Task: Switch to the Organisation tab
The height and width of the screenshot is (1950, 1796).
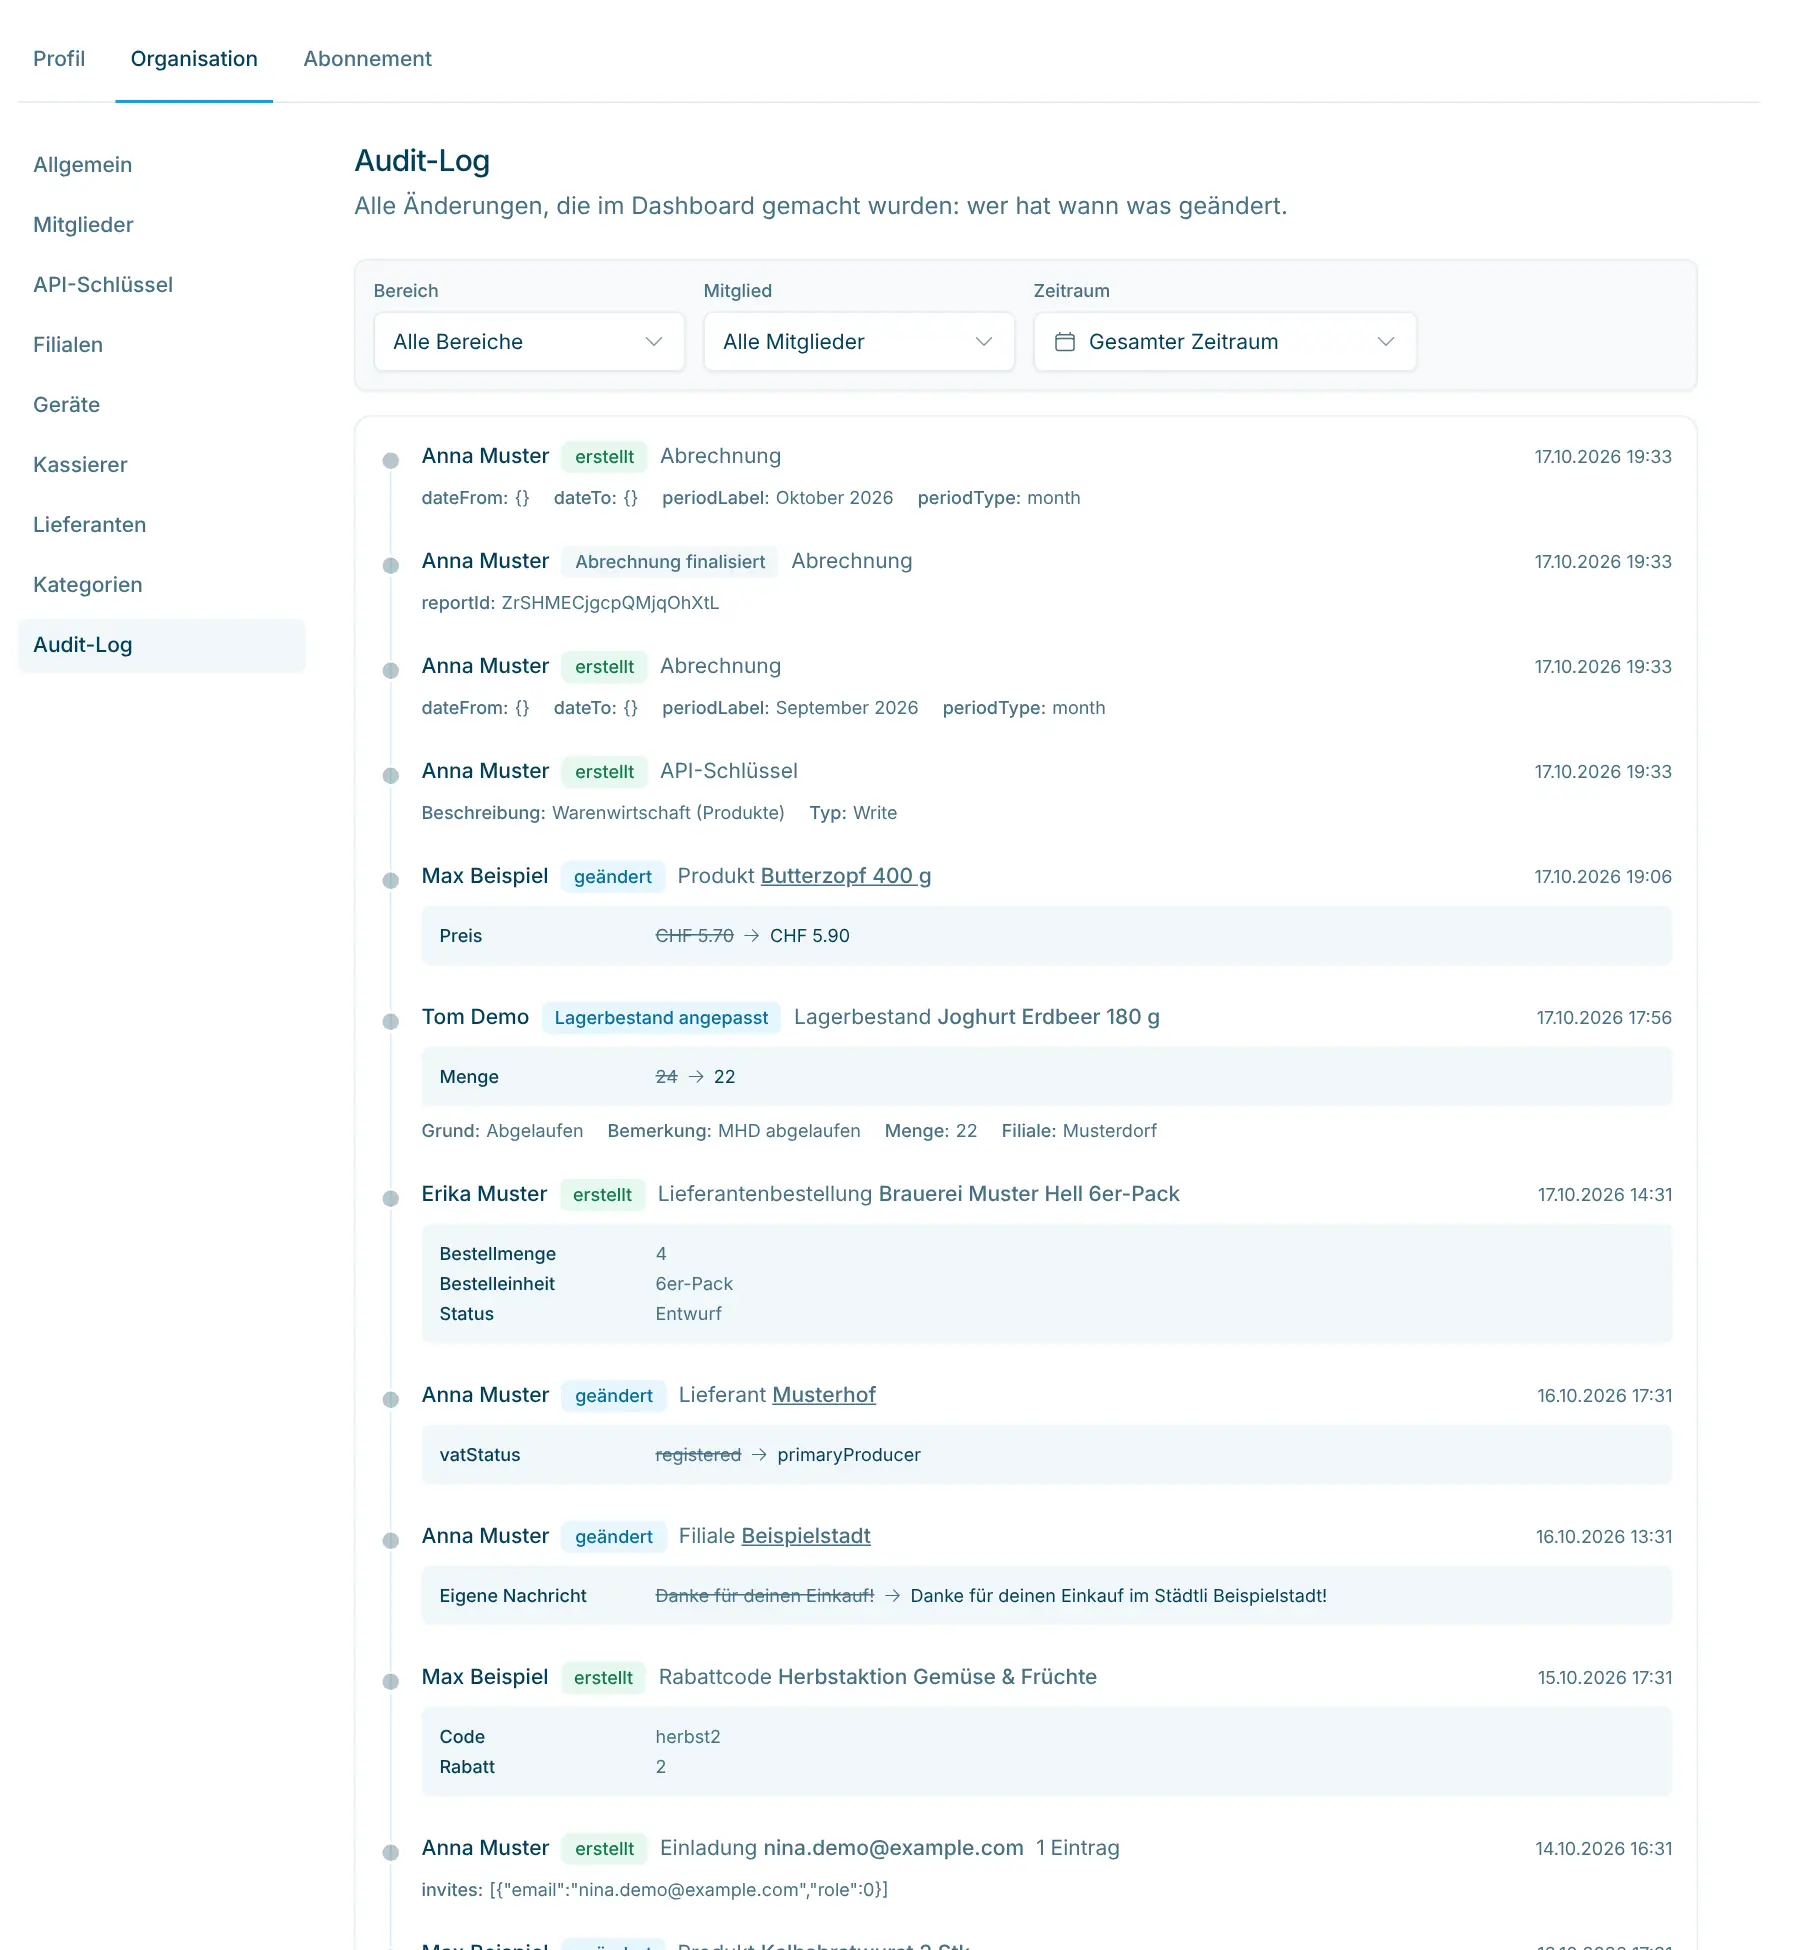Action: (x=194, y=59)
